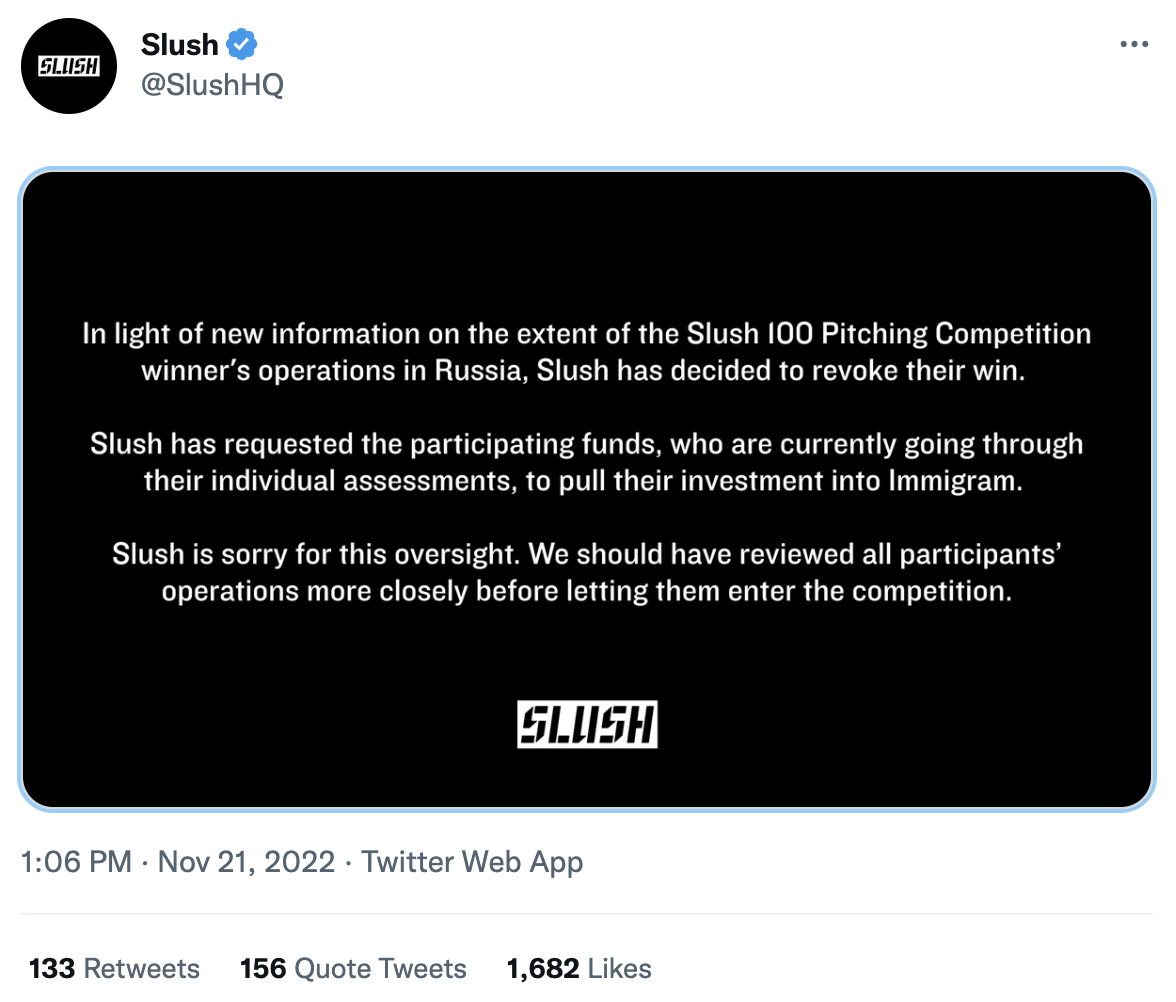Click the Slush logo inside the image
The height and width of the screenshot is (1002, 1176).
(x=587, y=724)
